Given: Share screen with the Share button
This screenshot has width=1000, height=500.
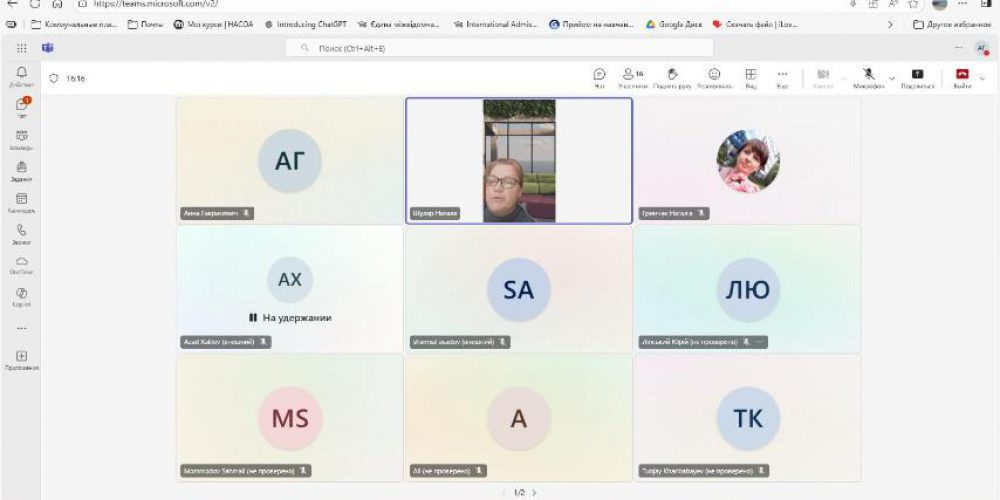Looking at the screenshot, I should pyautogui.click(x=918, y=78).
